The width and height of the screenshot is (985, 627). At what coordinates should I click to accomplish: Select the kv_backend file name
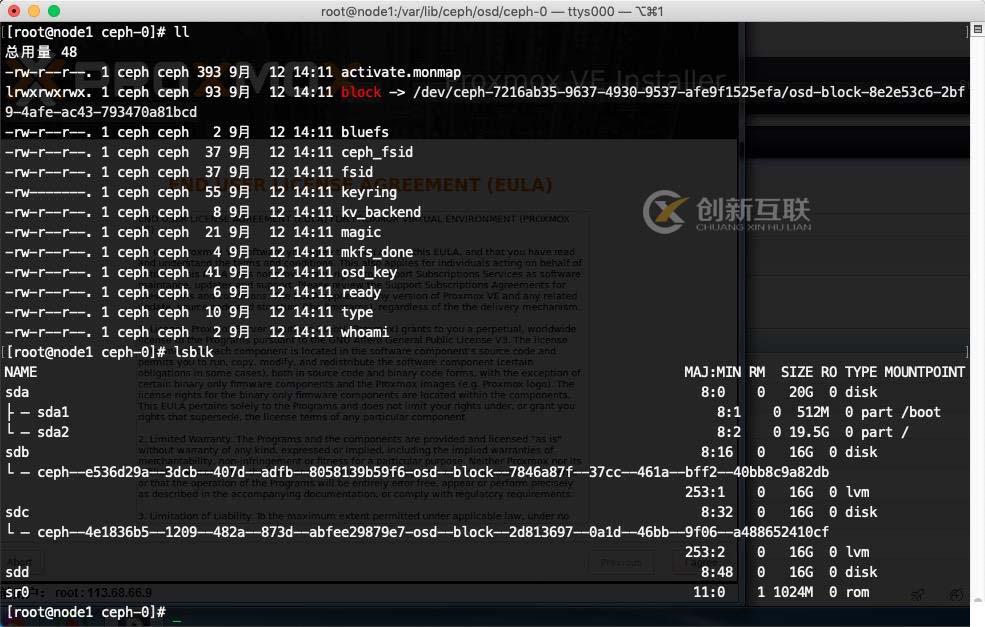coord(381,212)
